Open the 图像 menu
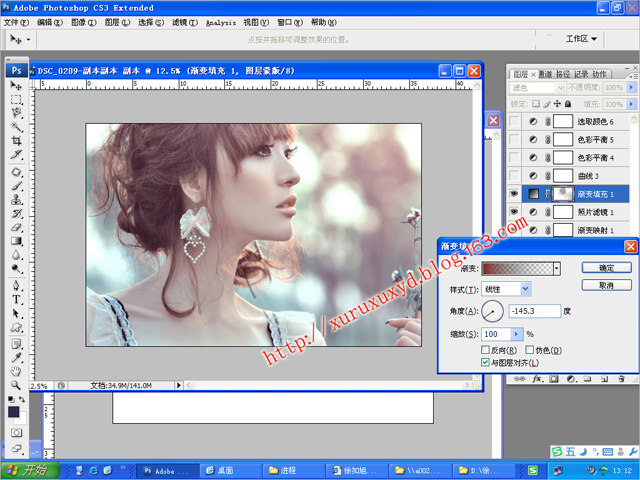640x480 pixels. 84,22
